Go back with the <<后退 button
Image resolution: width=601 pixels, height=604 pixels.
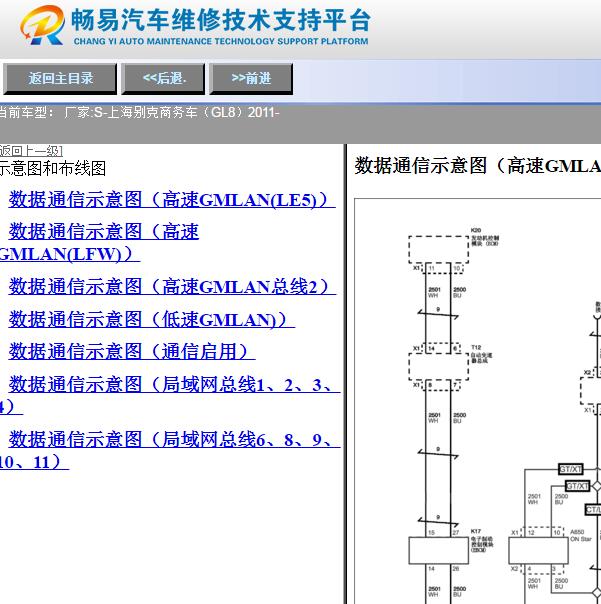coord(163,79)
